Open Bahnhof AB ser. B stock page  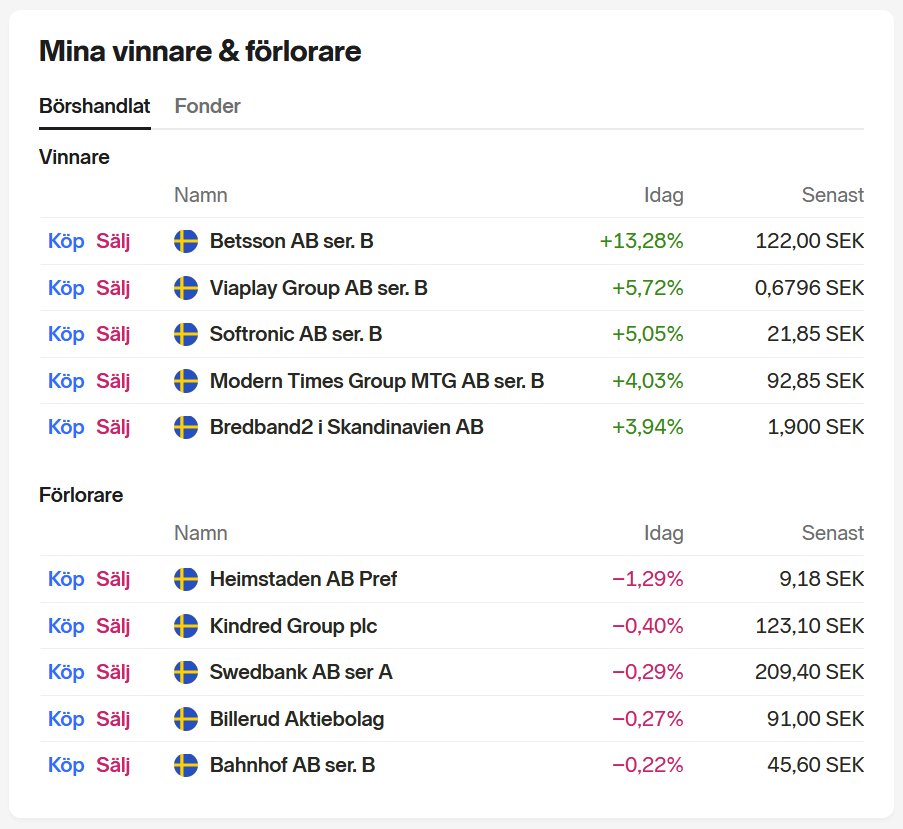point(293,765)
